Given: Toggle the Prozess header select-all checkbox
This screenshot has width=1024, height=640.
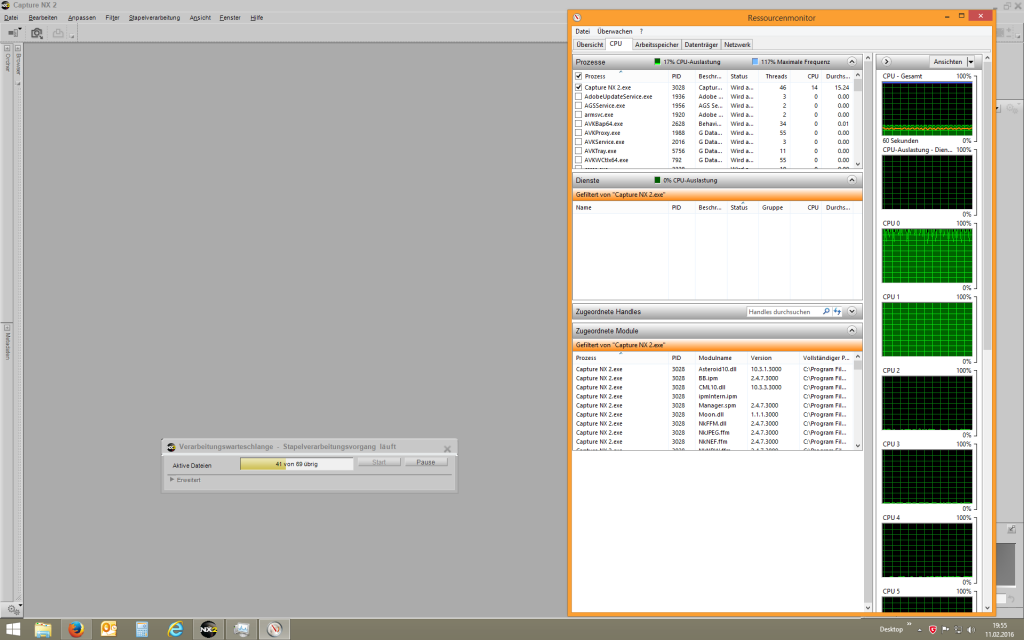Looking at the screenshot, I should point(579,76).
